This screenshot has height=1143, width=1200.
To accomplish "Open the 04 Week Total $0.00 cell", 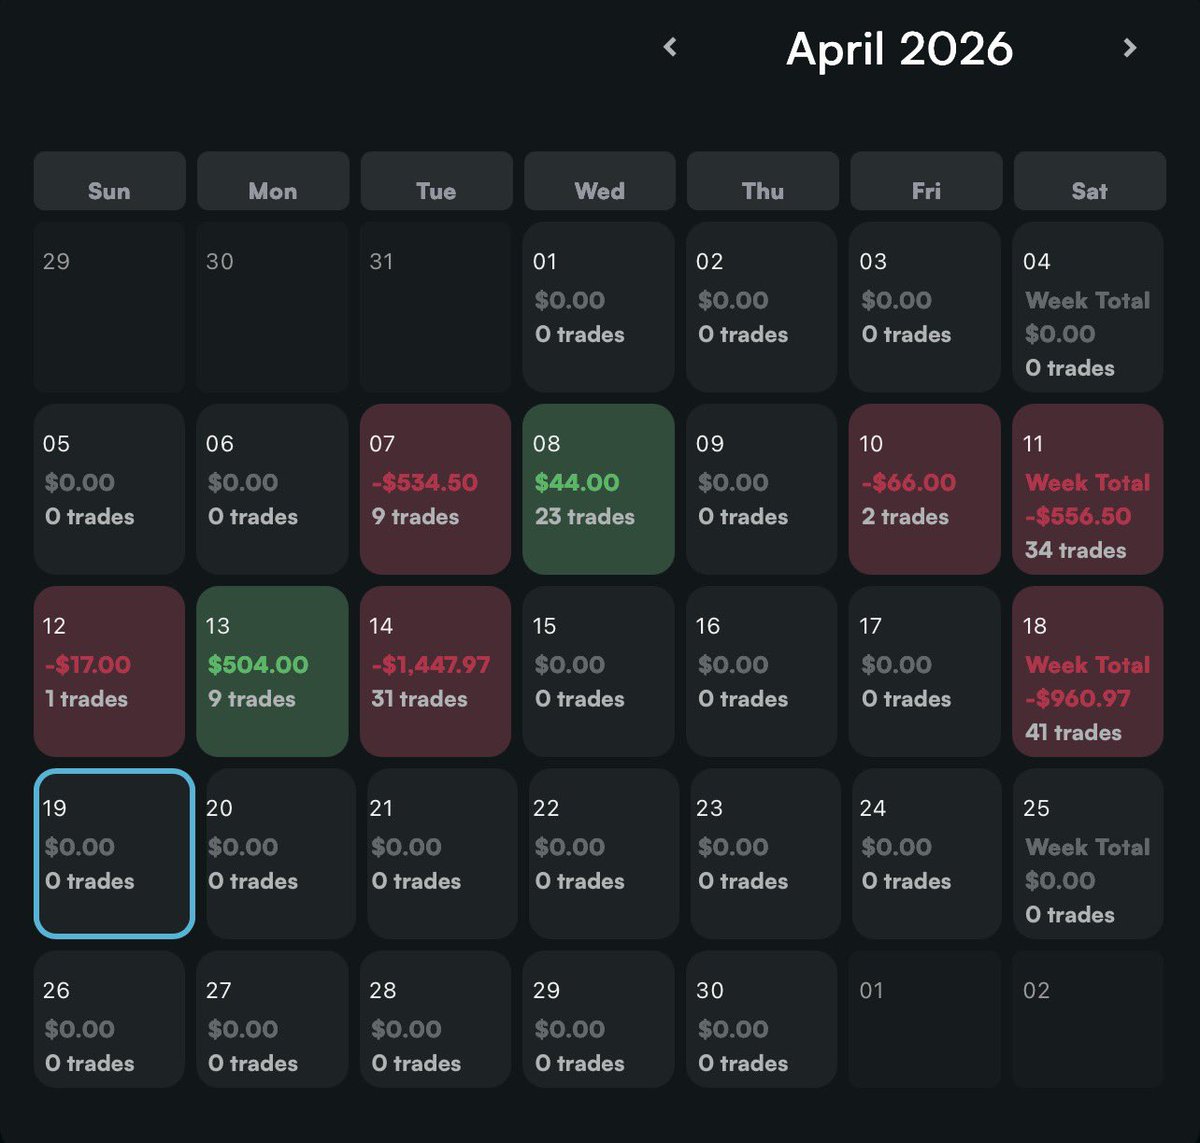I will click(x=1088, y=307).
